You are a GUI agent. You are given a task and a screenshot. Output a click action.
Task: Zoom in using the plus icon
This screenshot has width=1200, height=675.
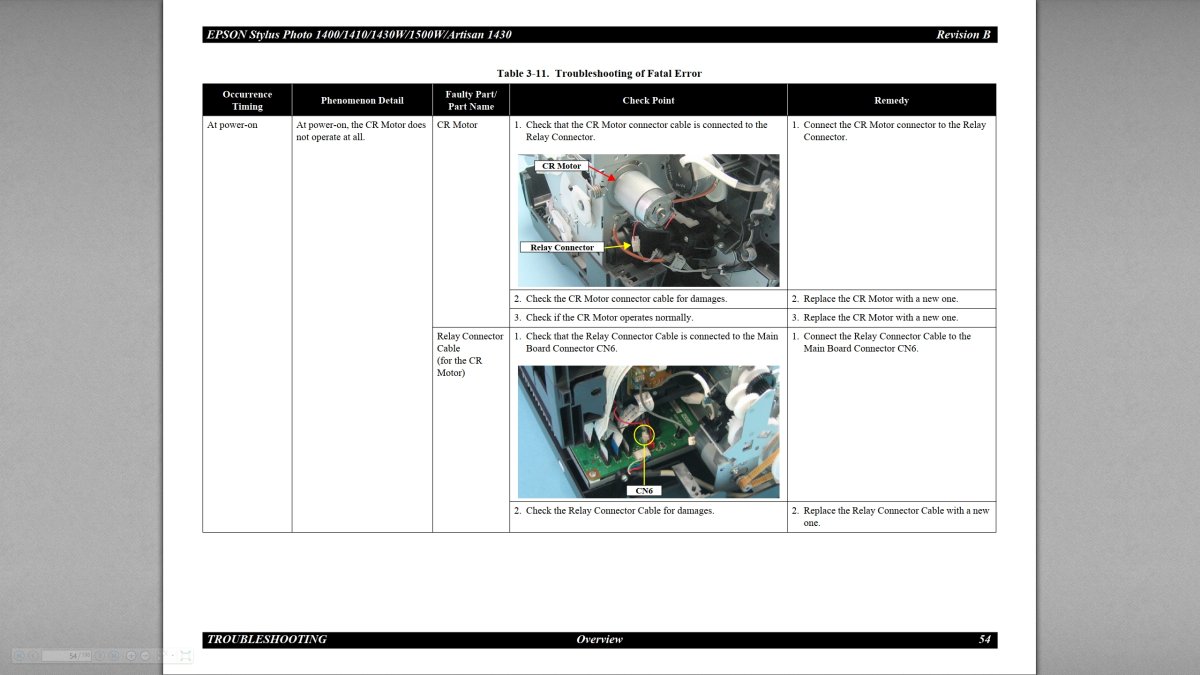tap(131, 655)
